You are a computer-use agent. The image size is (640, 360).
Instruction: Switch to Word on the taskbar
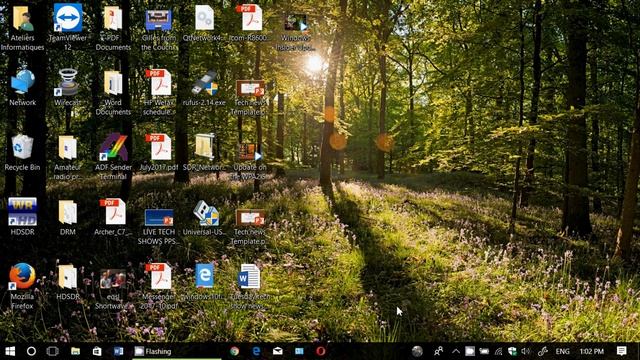pyautogui.click(x=119, y=351)
